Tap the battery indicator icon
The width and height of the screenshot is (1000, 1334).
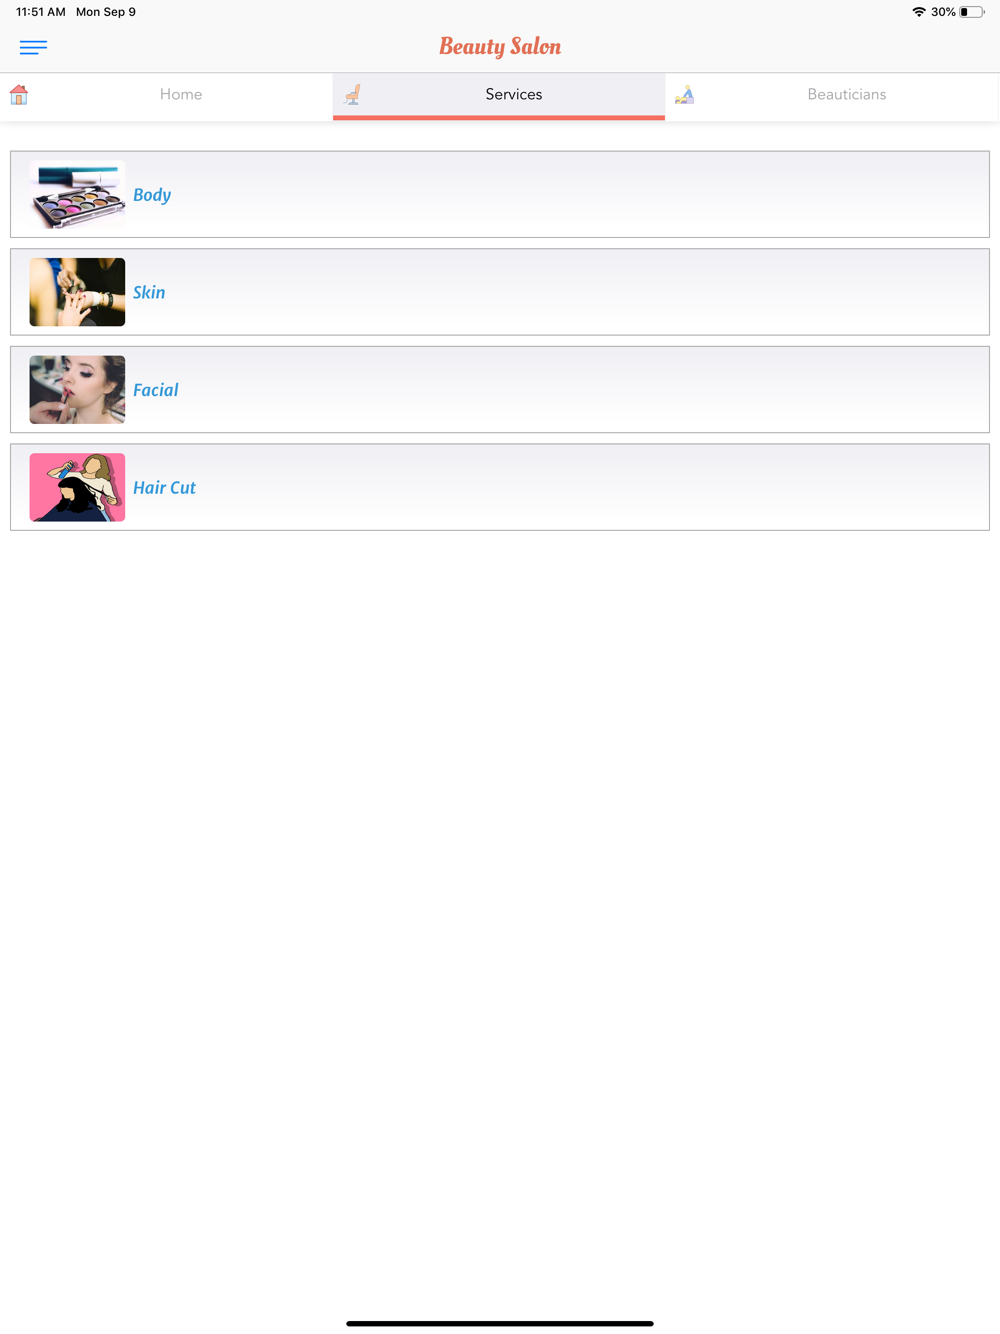click(x=972, y=12)
